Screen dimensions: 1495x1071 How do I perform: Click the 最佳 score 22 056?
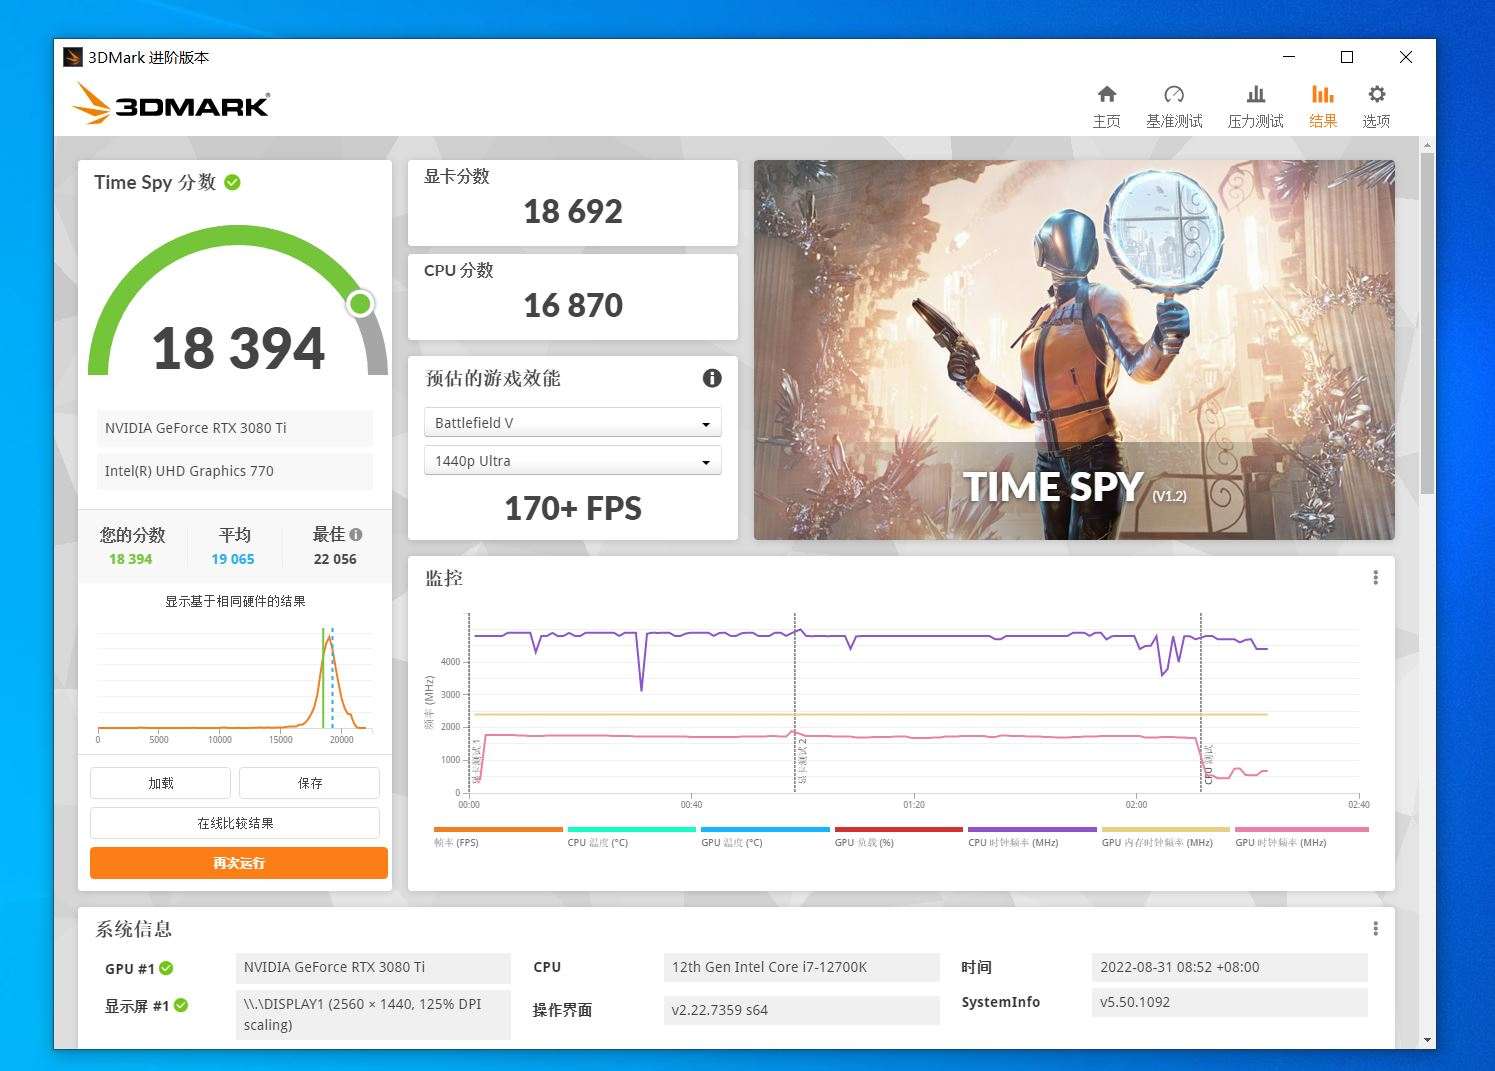tap(335, 559)
